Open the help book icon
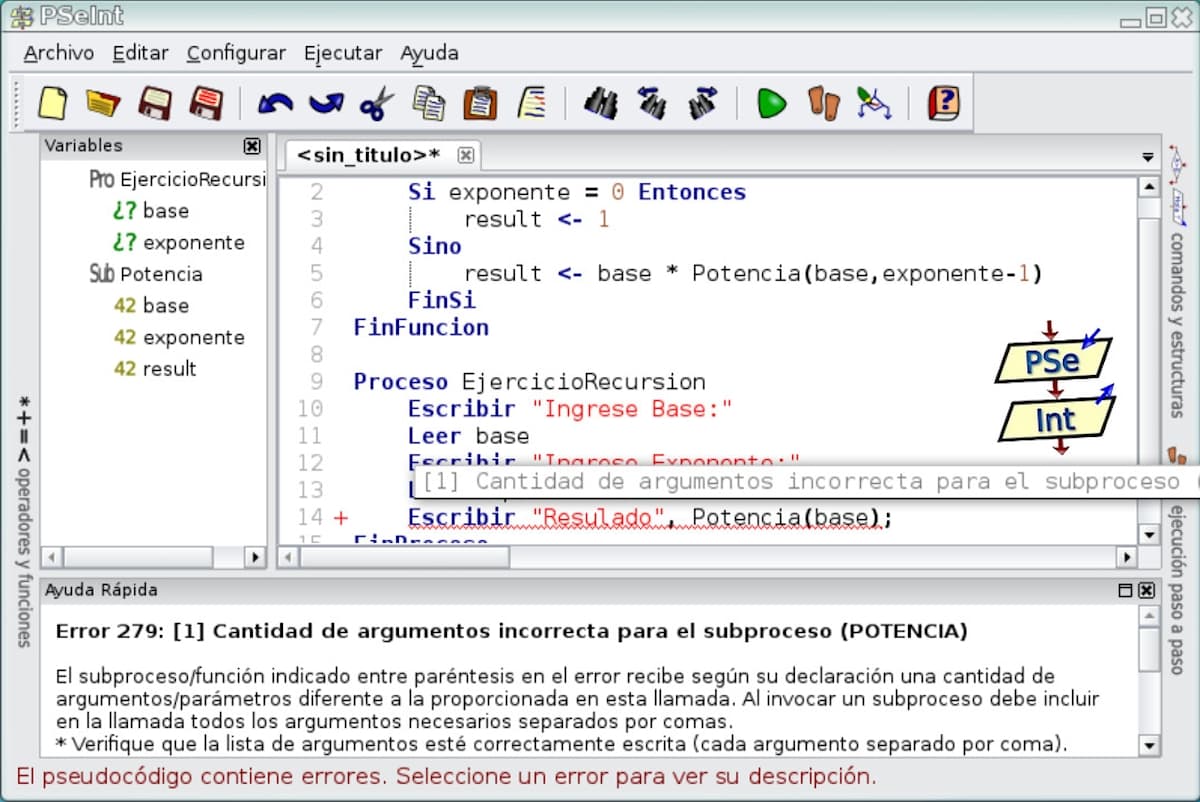Image resolution: width=1200 pixels, height=802 pixels. click(x=942, y=103)
